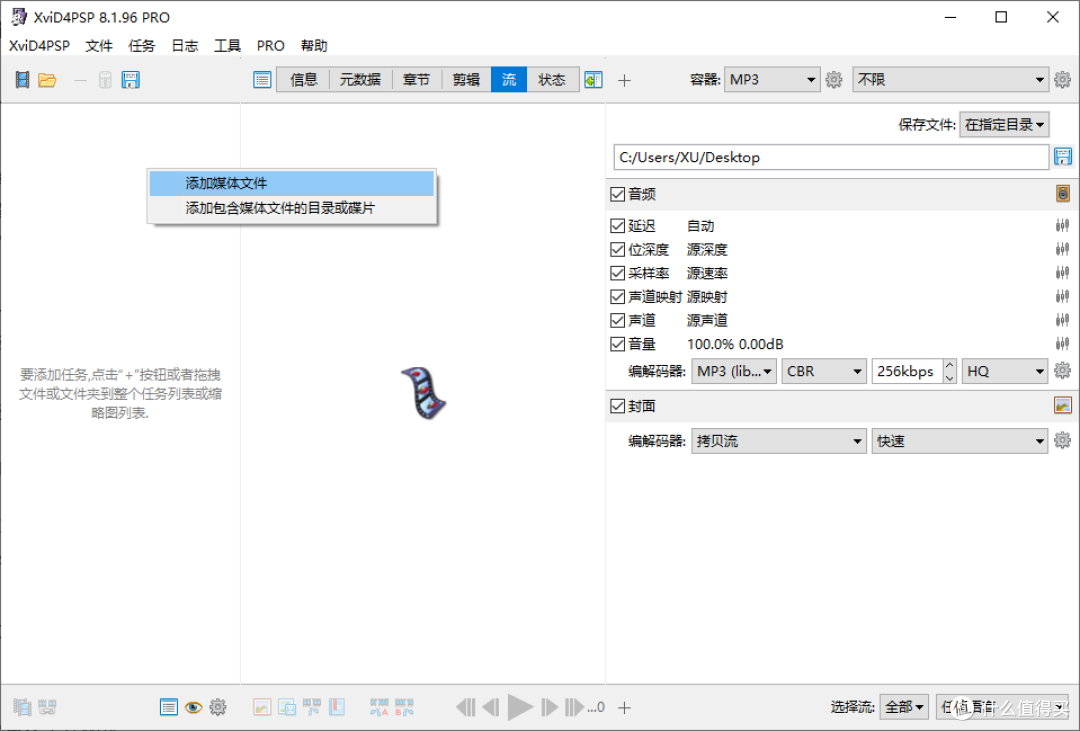The width and height of the screenshot is (1080, 731).
Task: Open container settings gear beside MP3 dropdown
Action: click(x=833, y=80)
